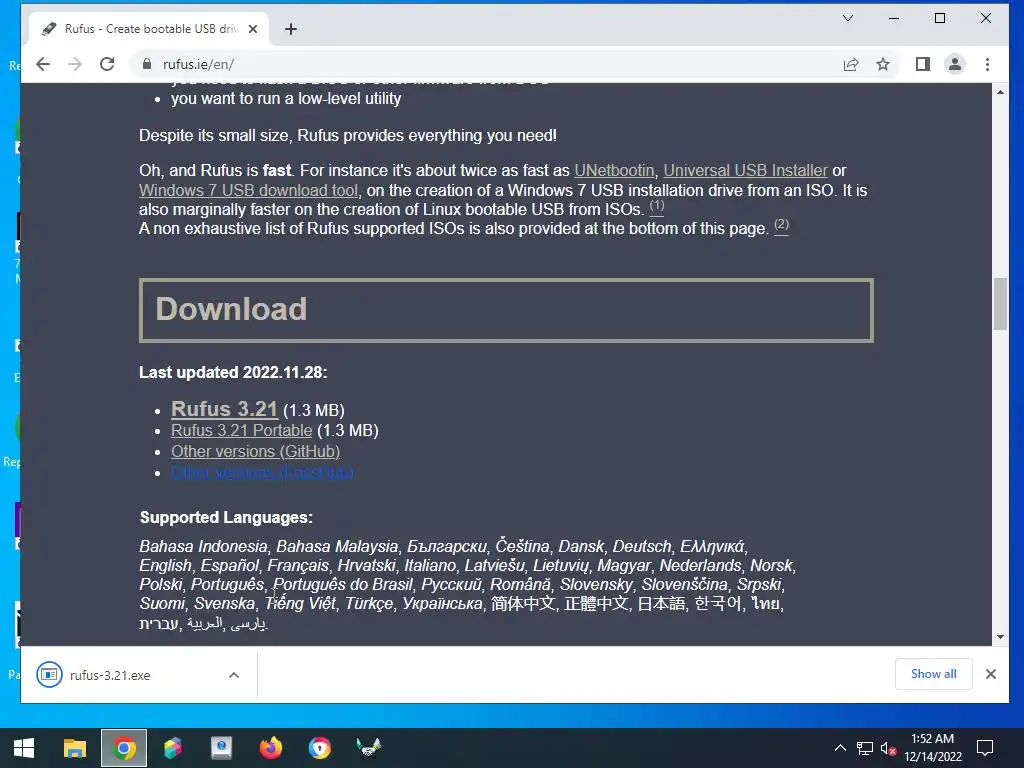Click the 'Supported Languages:' heading
This screenshot has height=768, width=1024.
click(226, 517)
